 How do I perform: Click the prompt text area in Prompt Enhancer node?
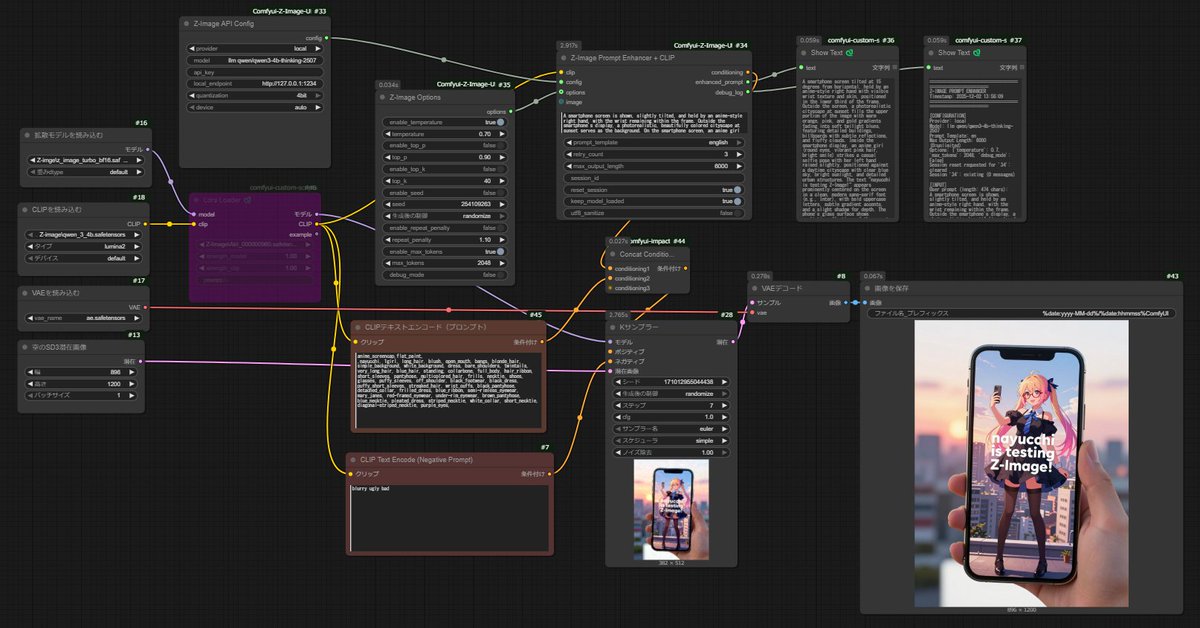pyautogui.click(x=654, y=123)
